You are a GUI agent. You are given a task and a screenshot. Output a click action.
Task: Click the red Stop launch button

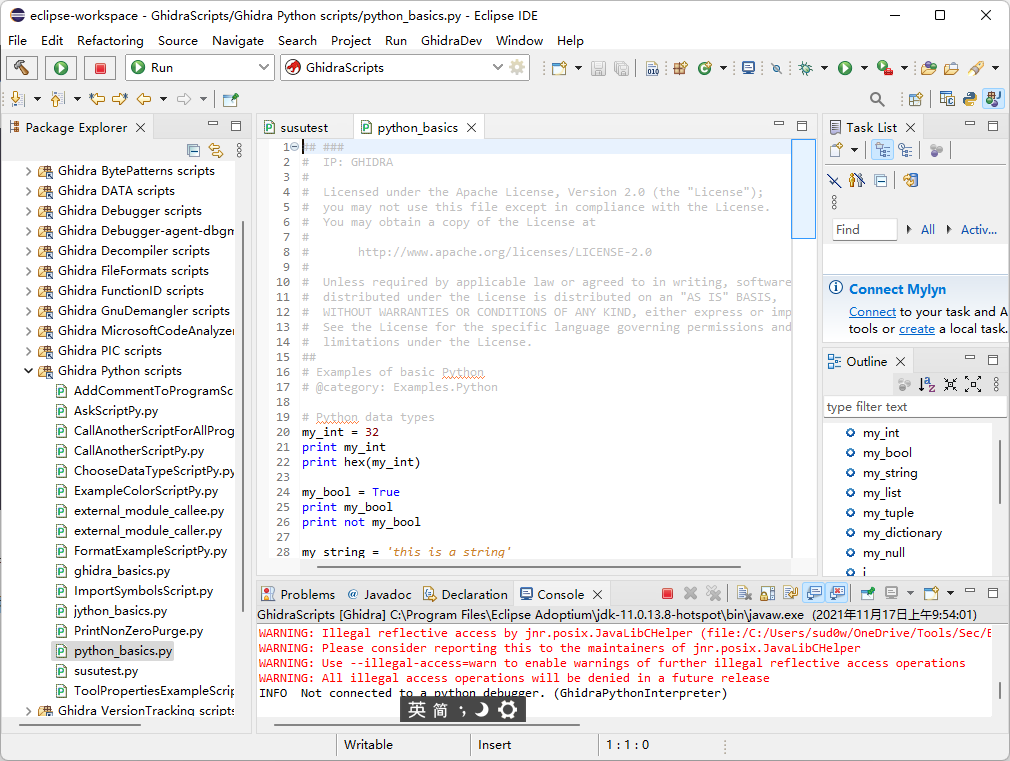100,68
